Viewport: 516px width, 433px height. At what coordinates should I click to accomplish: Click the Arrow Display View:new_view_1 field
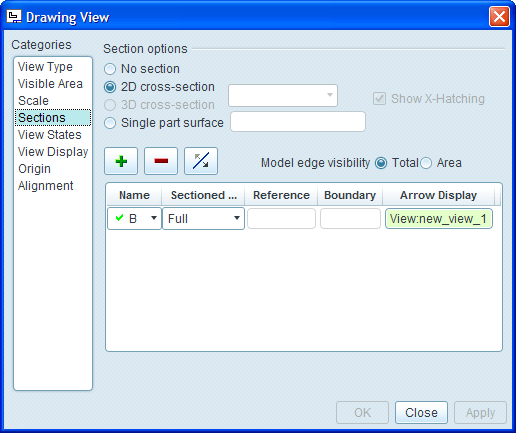[439, 219]
